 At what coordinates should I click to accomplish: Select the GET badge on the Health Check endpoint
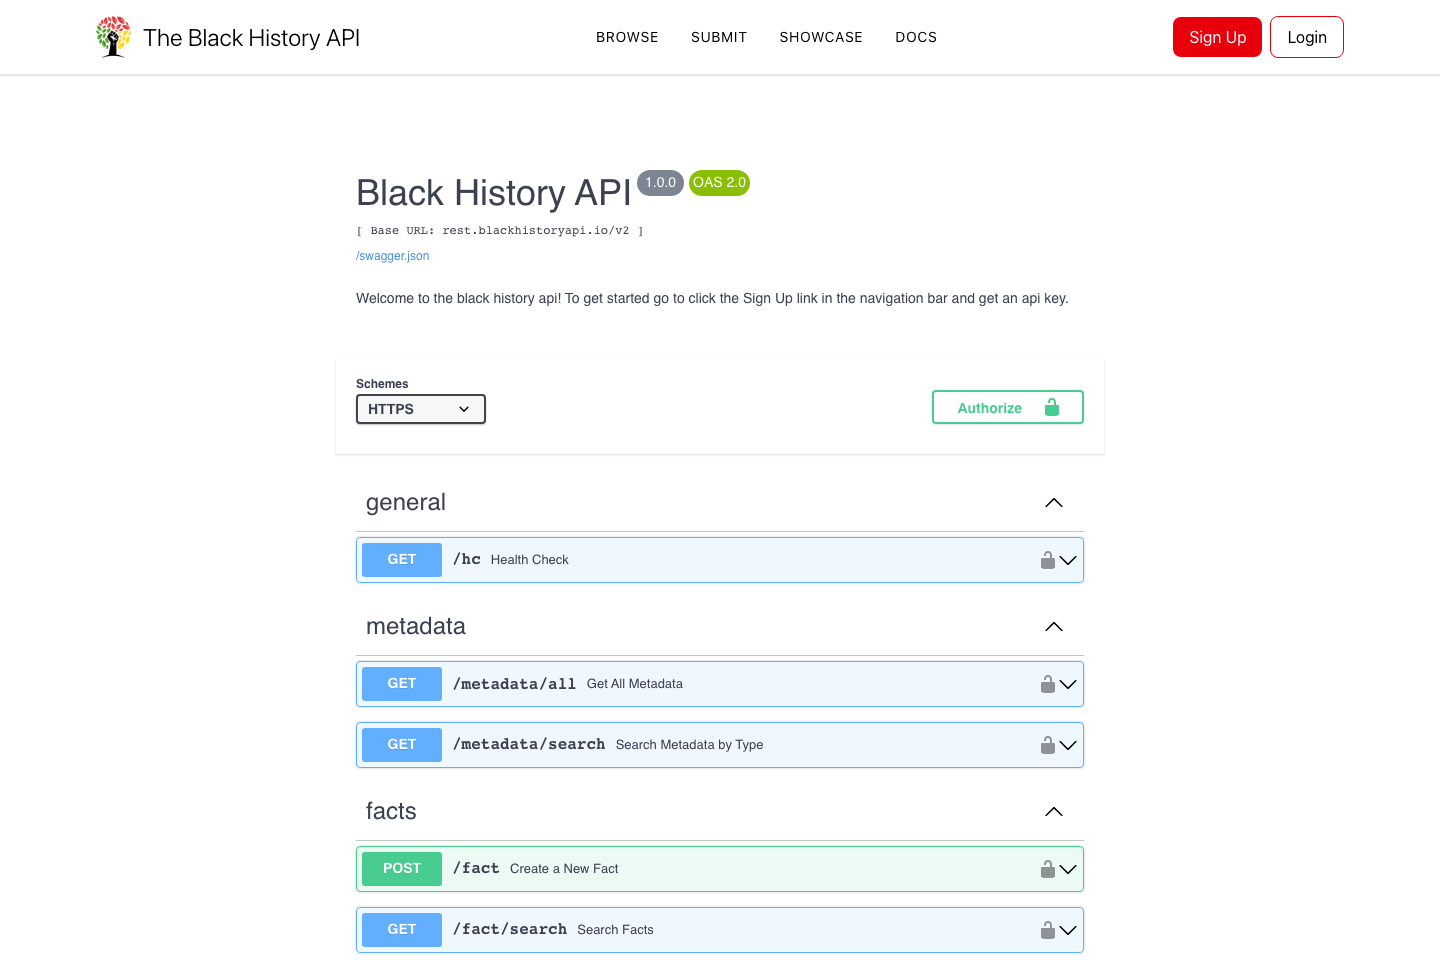pyautogui.click(x=401, y=559)
